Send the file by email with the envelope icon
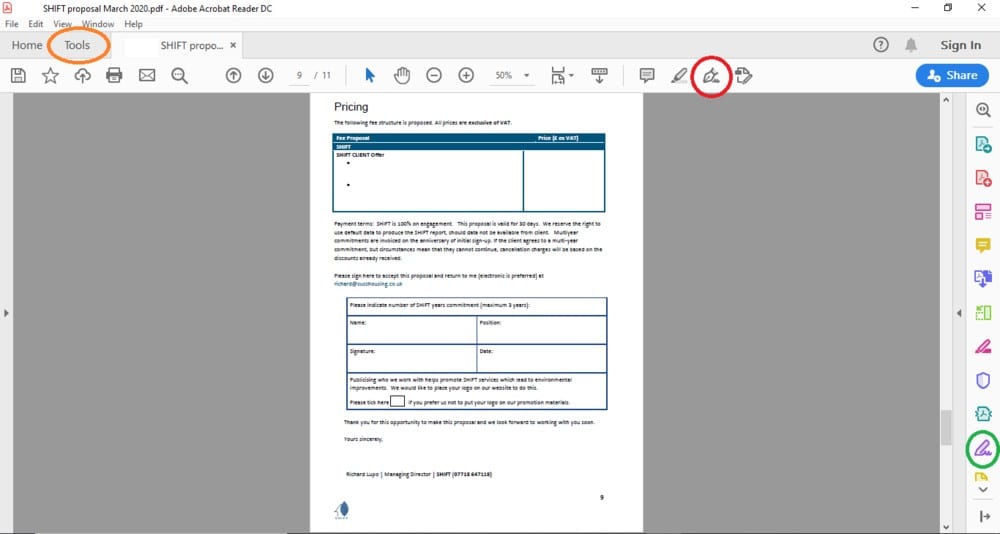 click(x=147, y=76)
